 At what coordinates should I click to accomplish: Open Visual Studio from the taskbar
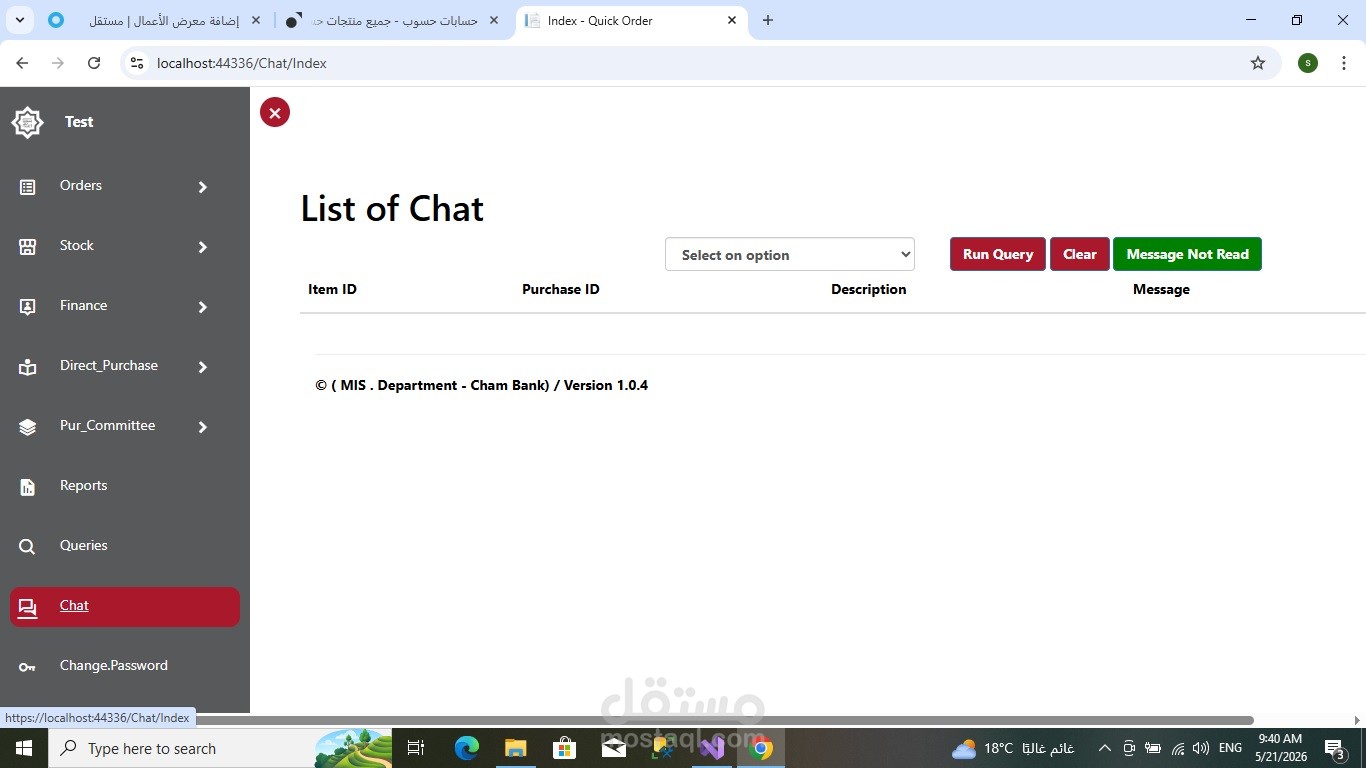tap(712, 748)
